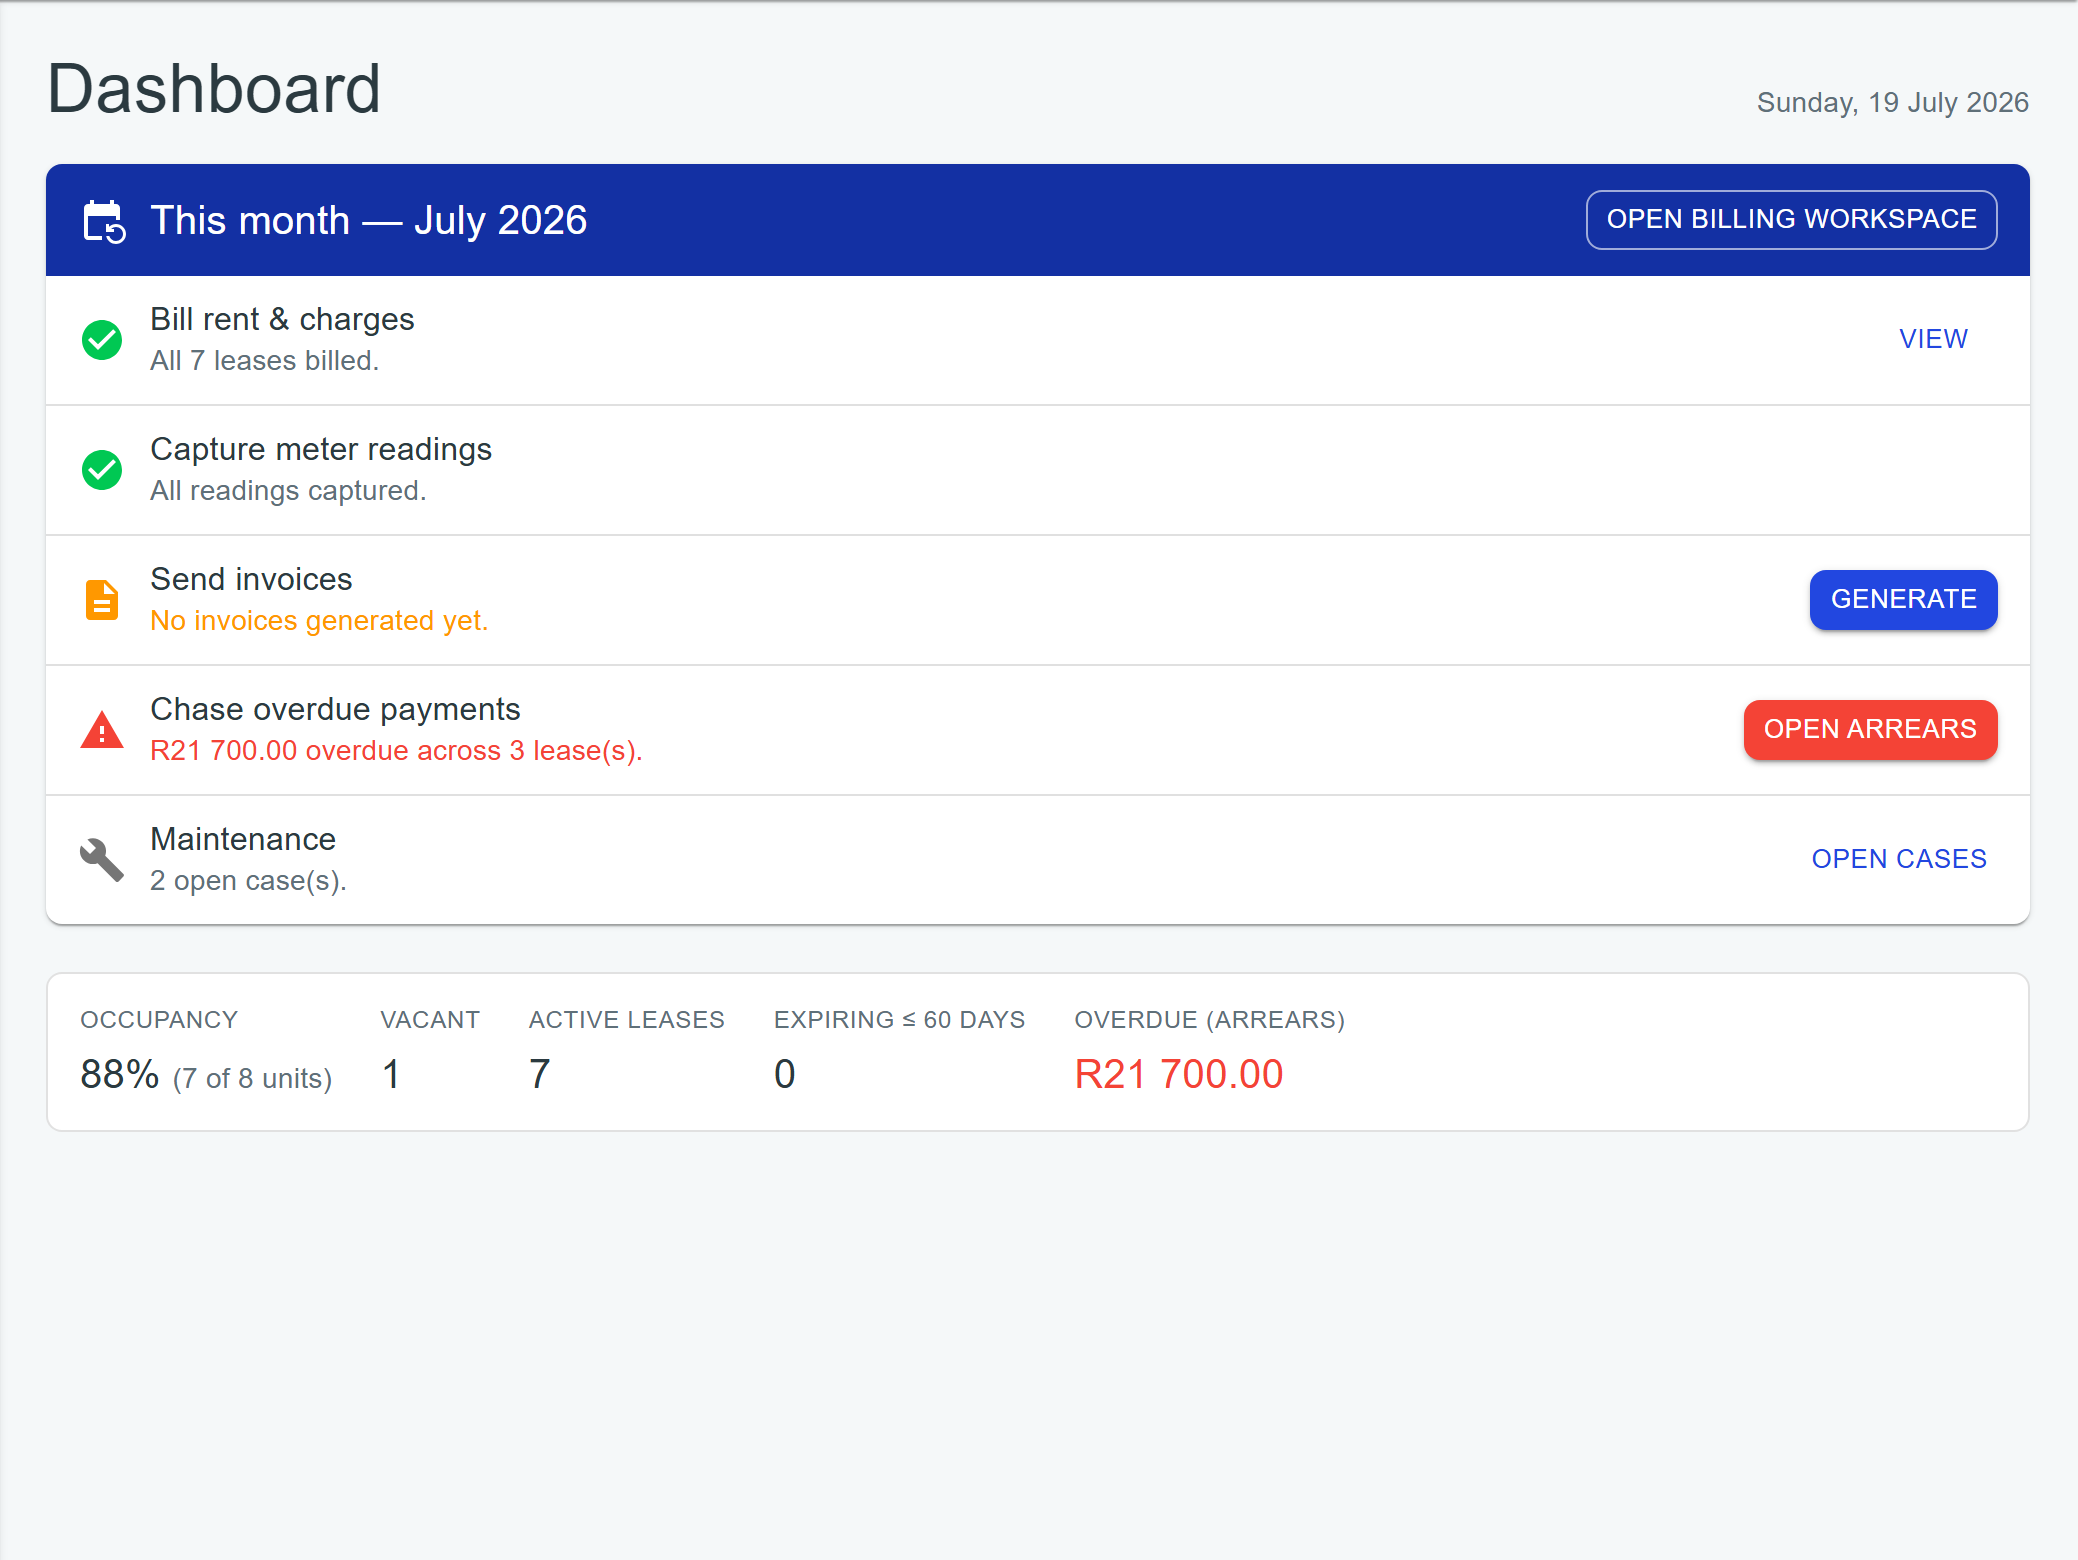The width and height of the screenshot is (2078, 1560).
Task: Click green checkmark next to Bill rent & charges
Action: point(102,340)
